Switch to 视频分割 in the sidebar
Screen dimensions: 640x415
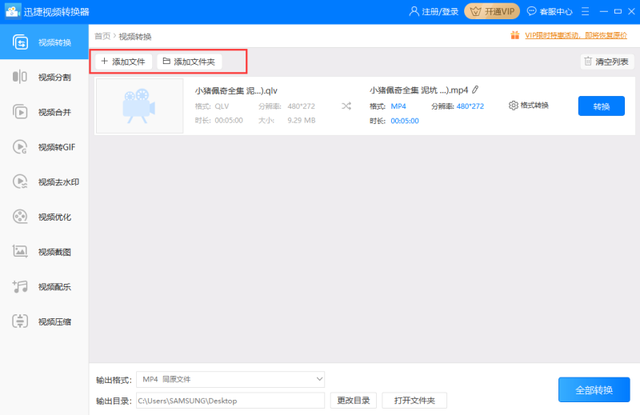[44, 77]
